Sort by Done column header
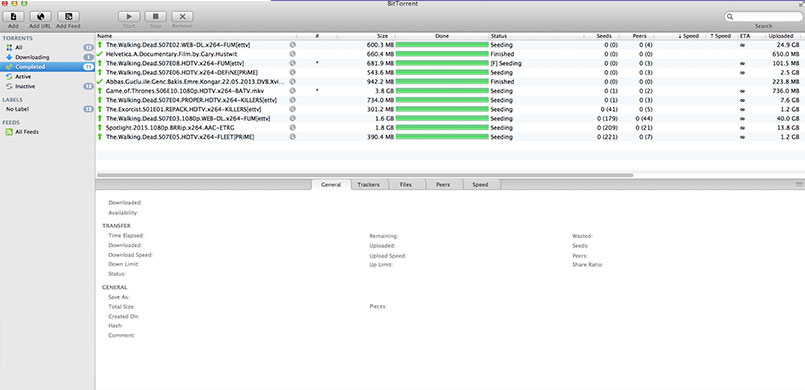805x390 pixels. pos(442,36)
